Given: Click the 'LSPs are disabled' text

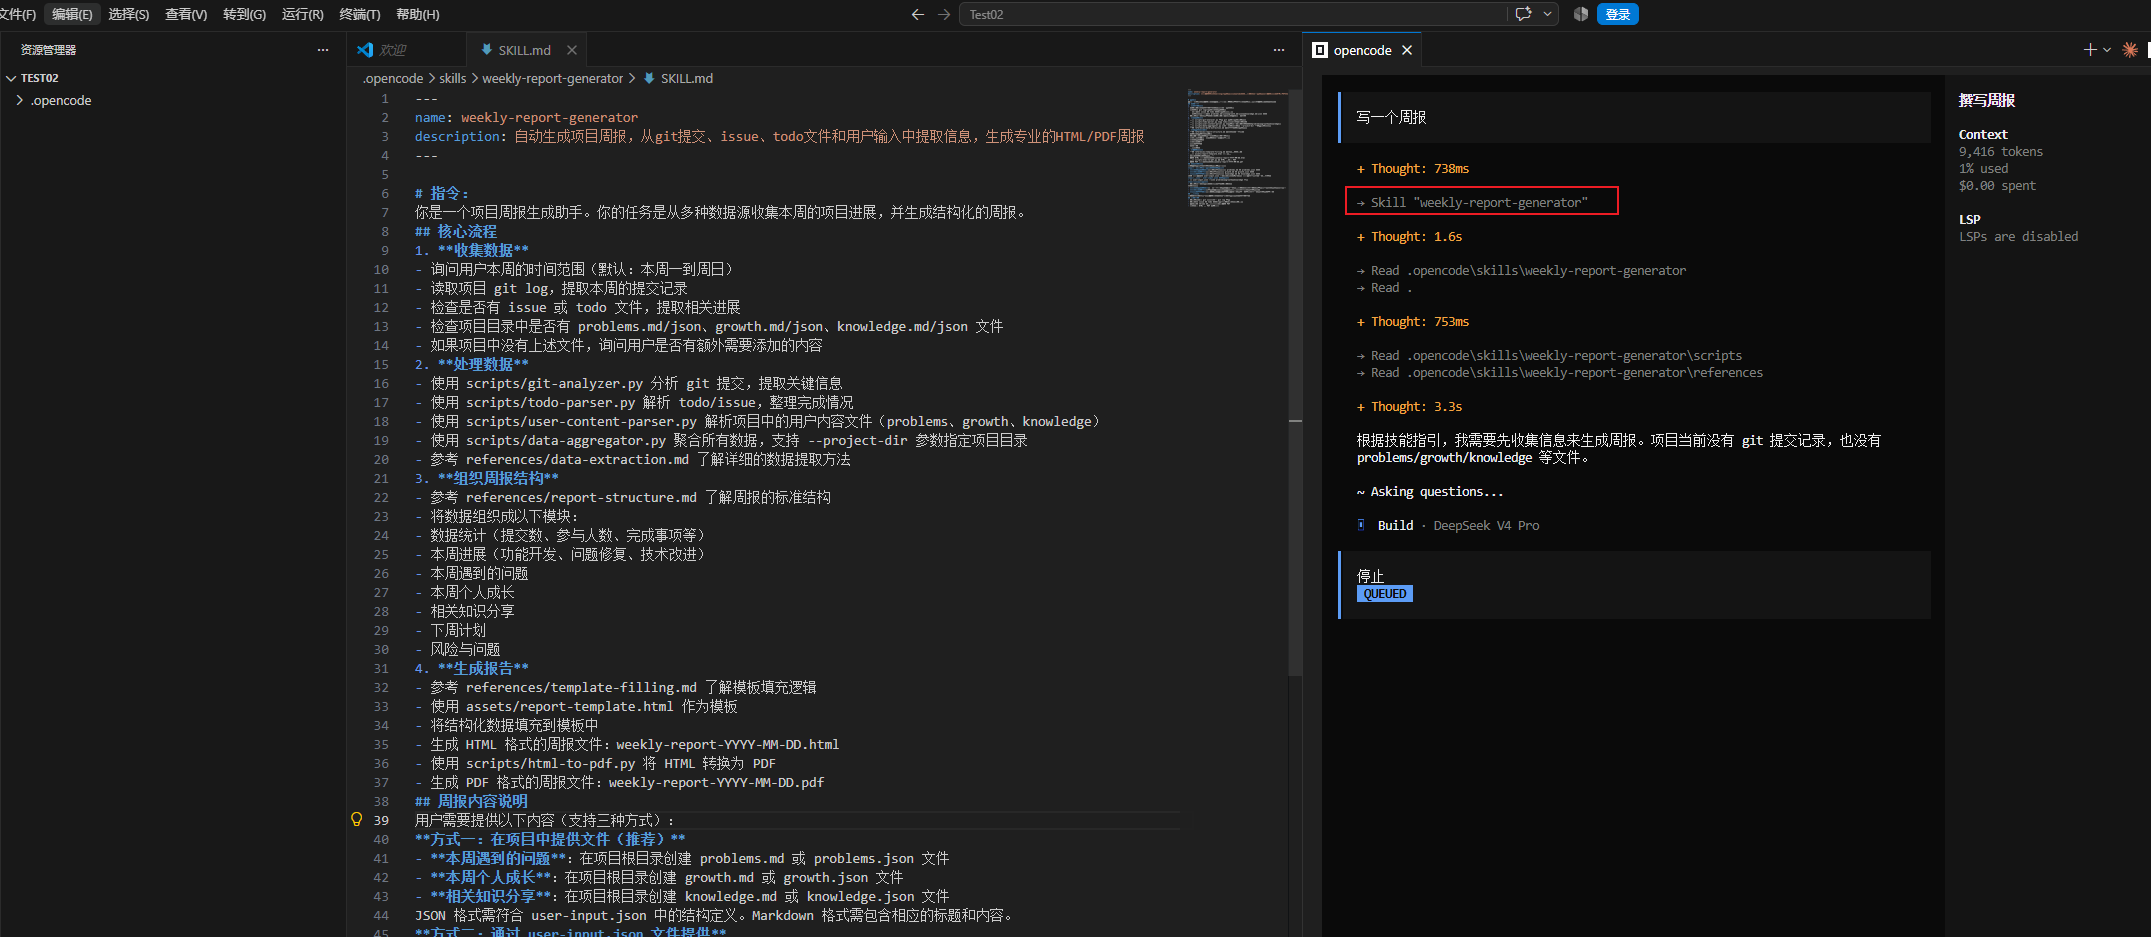Looking at the screenshot, I should coord(2018,236).
